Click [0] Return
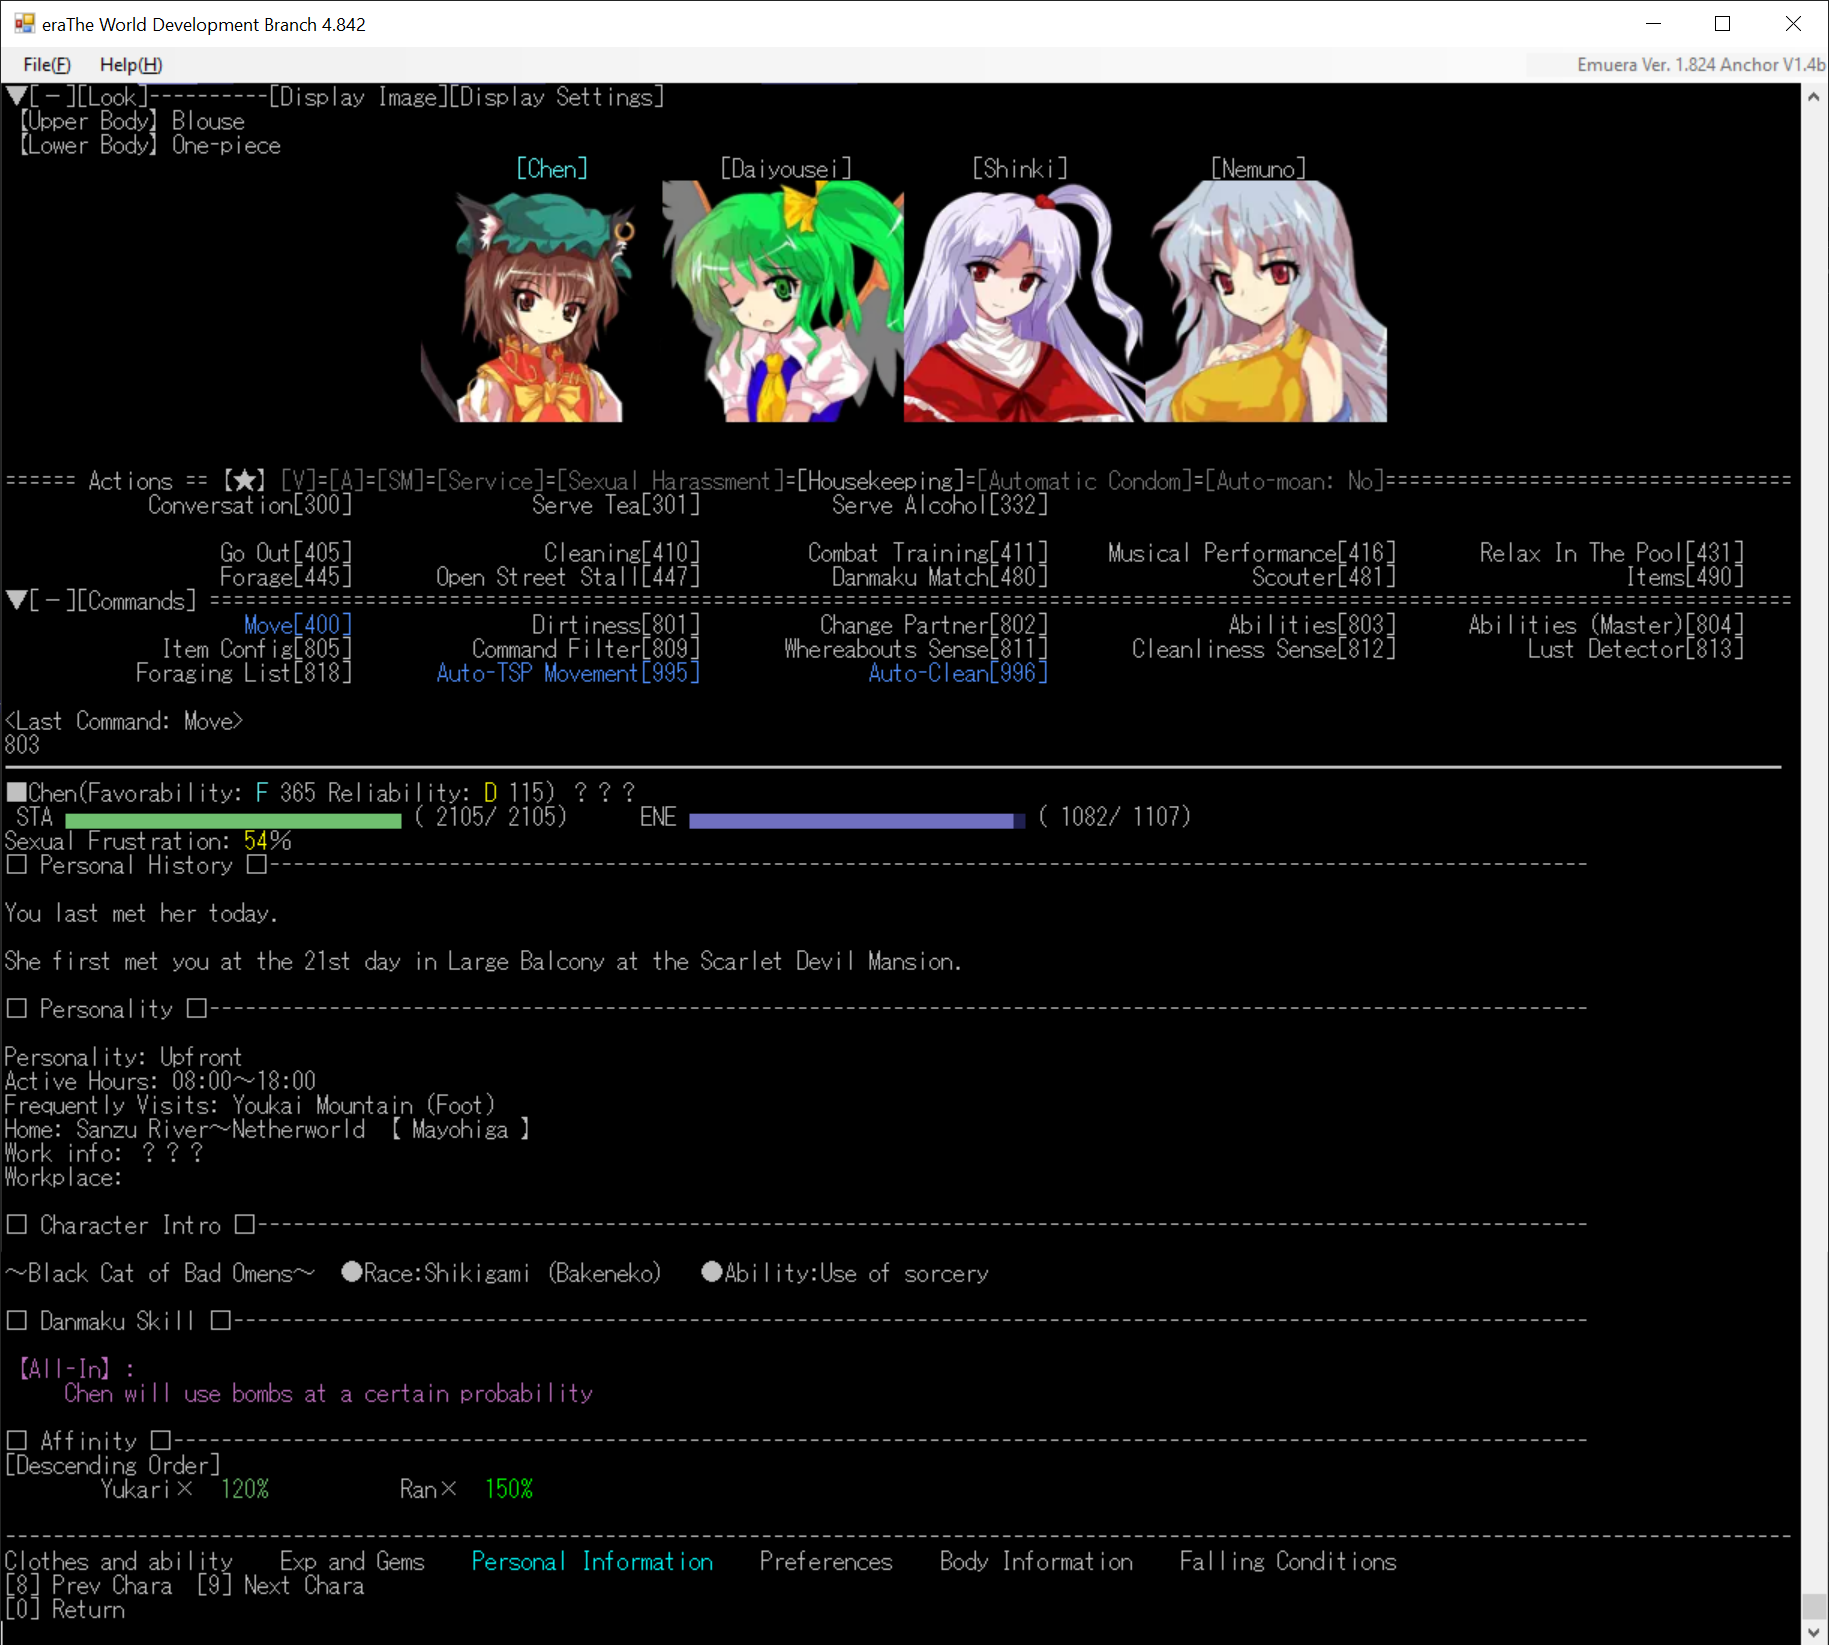The width and height of the screenshot is (1829, 1645). point(65,1609)
